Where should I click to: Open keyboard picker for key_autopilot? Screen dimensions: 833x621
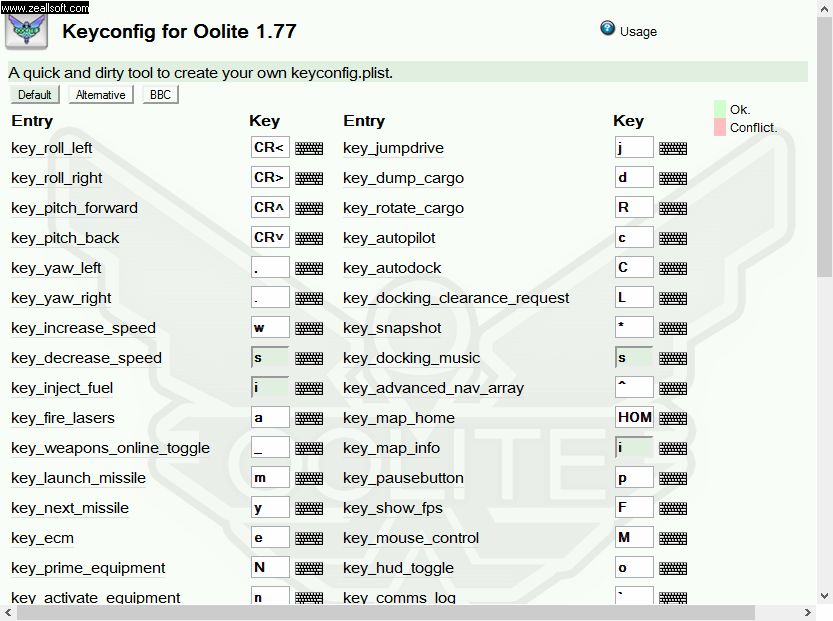coord(673,239)
